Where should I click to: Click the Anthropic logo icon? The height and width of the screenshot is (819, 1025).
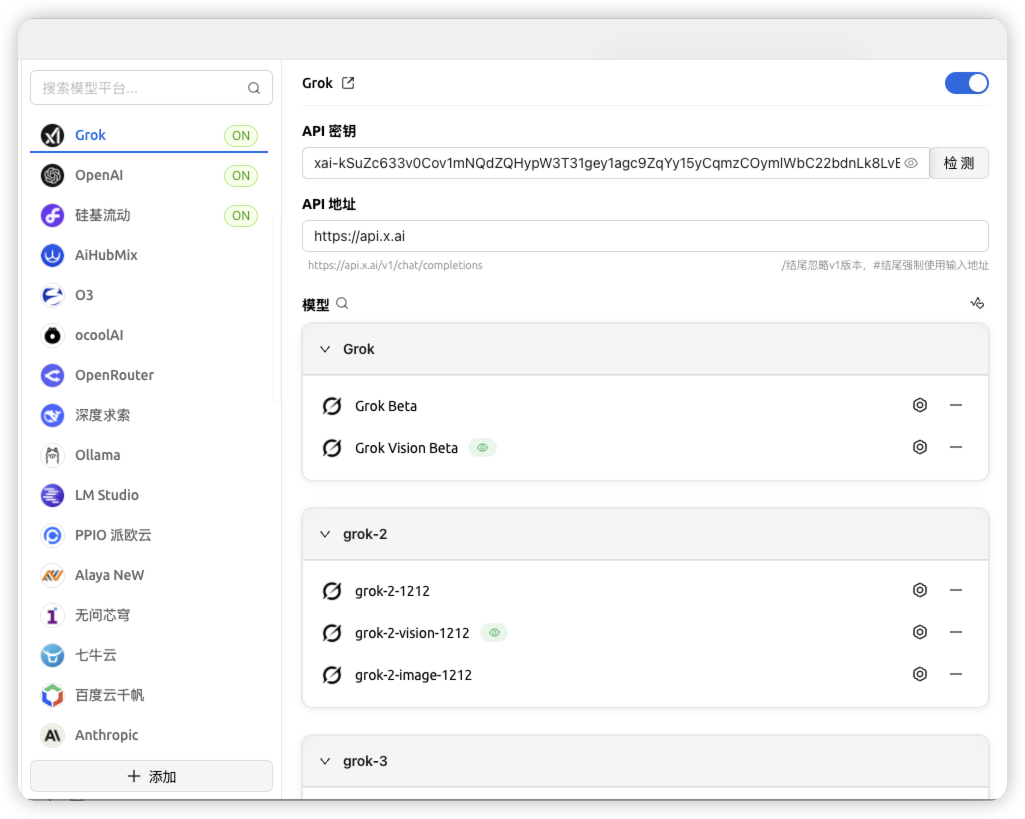pyautogui.click(x=52, y=735)
